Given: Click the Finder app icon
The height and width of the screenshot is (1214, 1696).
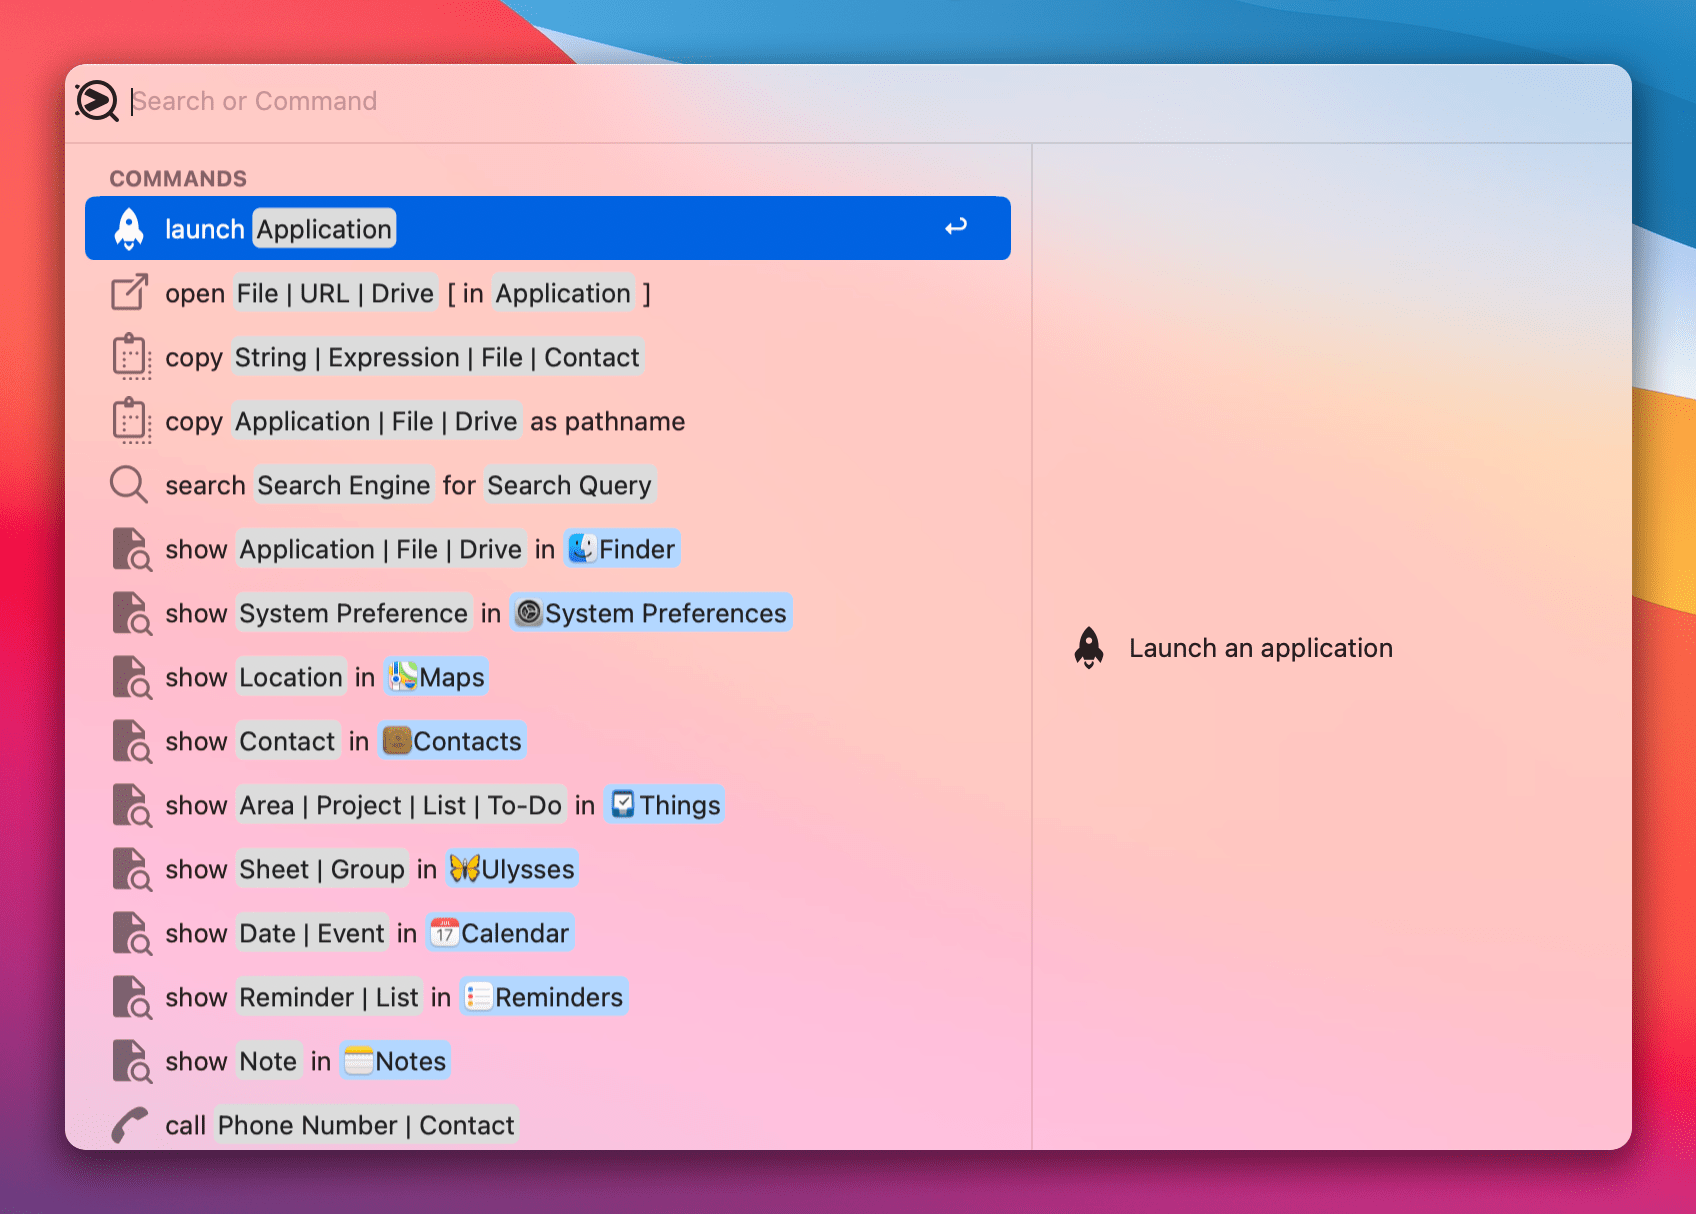Looking at the screenshot, I should pos(582,548).
